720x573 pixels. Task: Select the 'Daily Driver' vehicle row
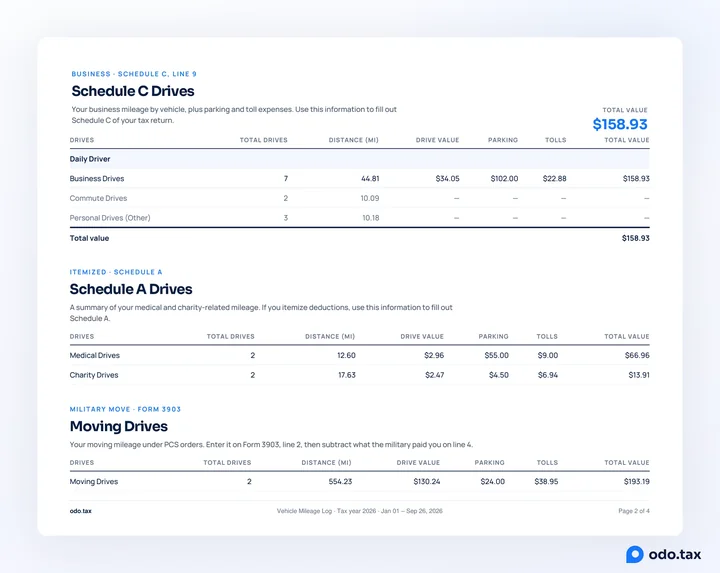[x=360, y=159]
